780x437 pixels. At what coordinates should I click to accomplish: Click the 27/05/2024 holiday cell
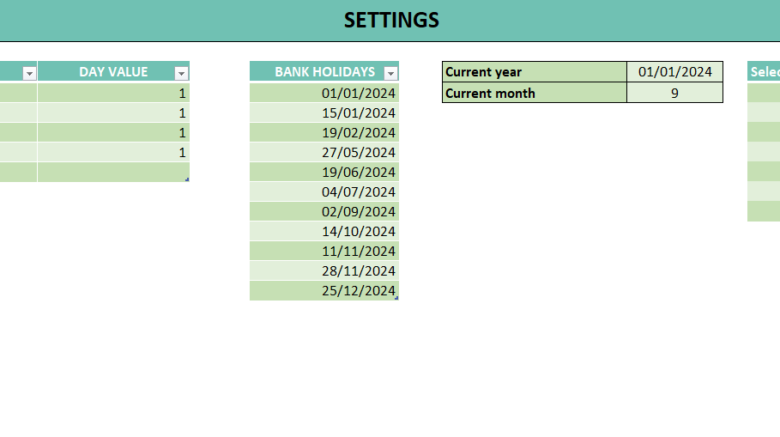pos(324,152)
